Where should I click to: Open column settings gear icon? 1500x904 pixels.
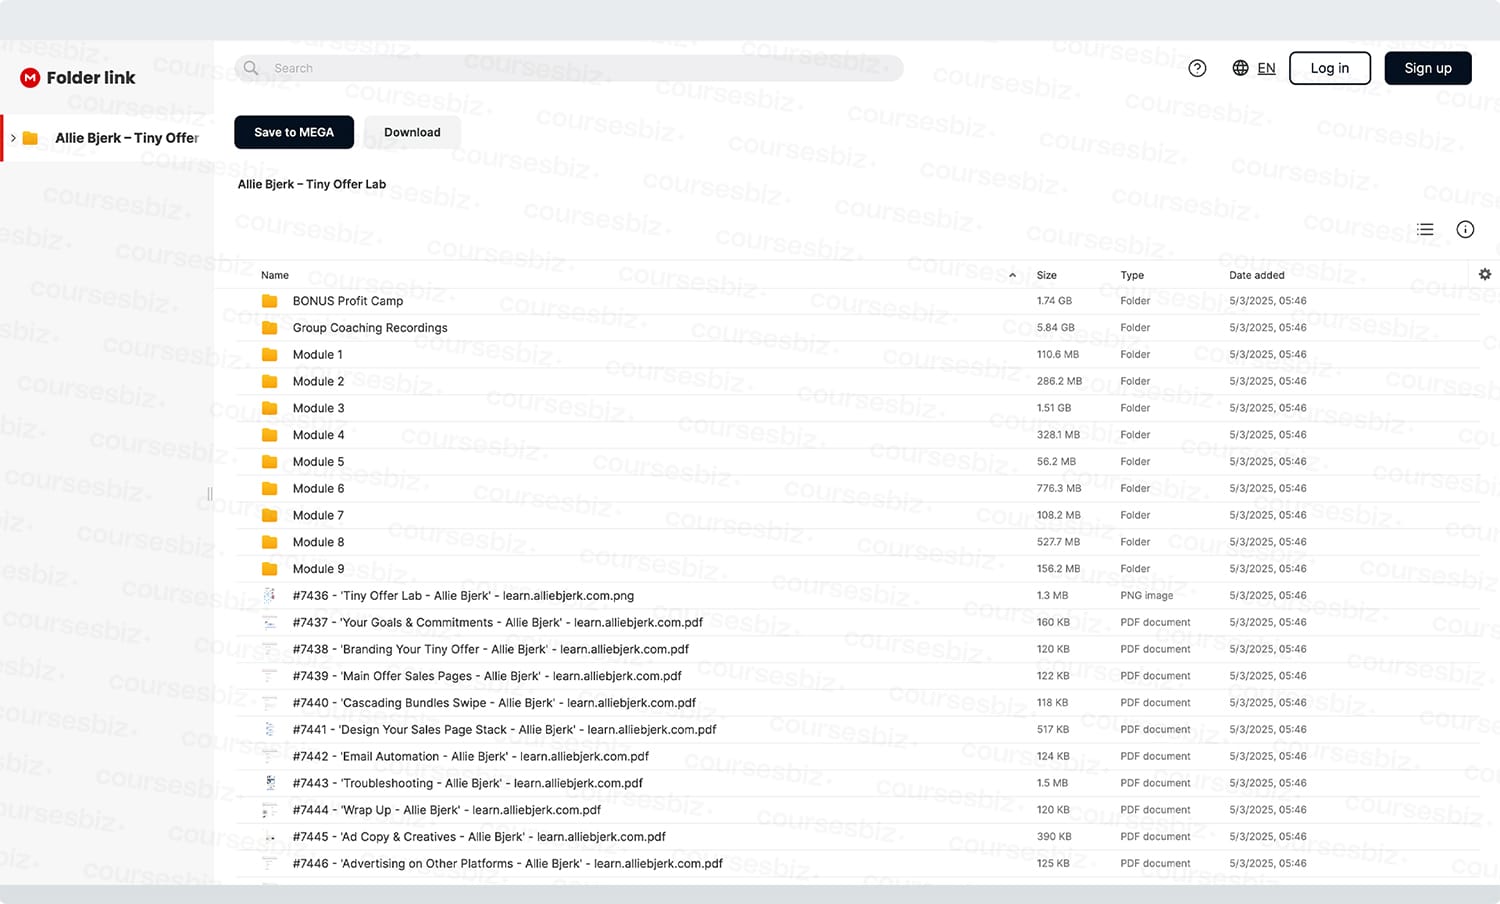click(1485, 274)
